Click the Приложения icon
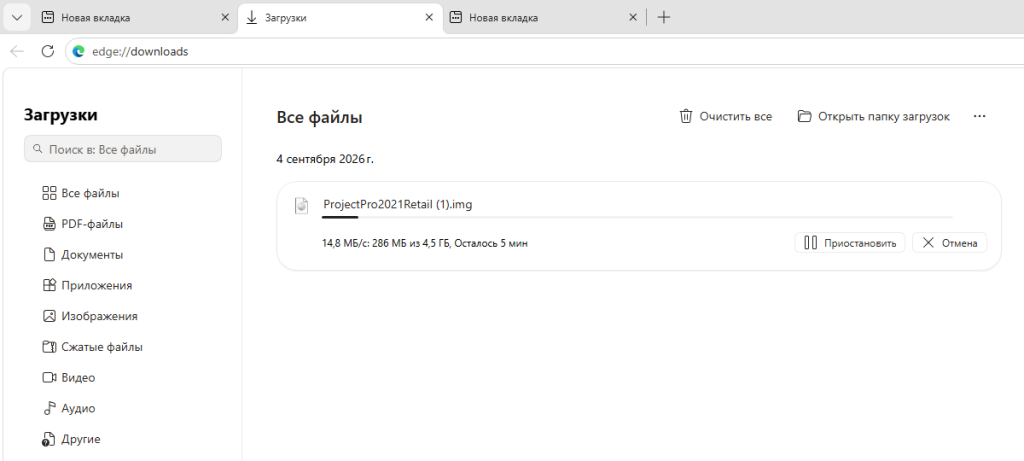This screenshot has height=461, width=1024. point(49,285)
